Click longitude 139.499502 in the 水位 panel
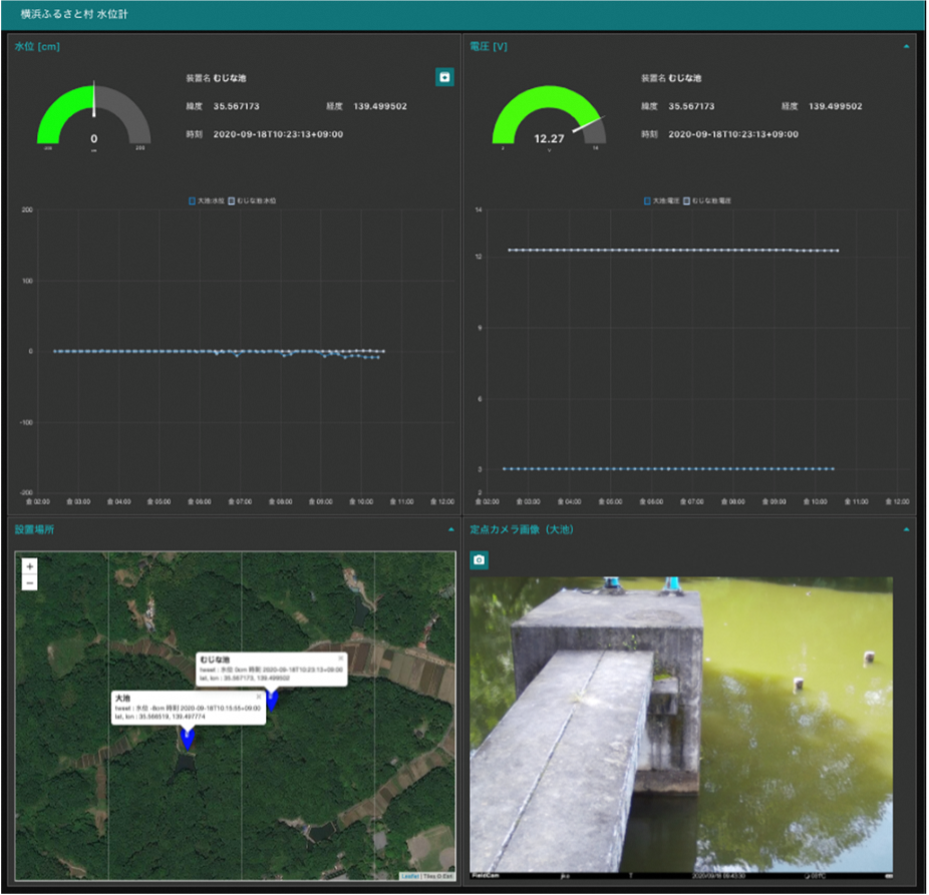Viewport: 929px width, 895px height. click(x=380, y=107)
